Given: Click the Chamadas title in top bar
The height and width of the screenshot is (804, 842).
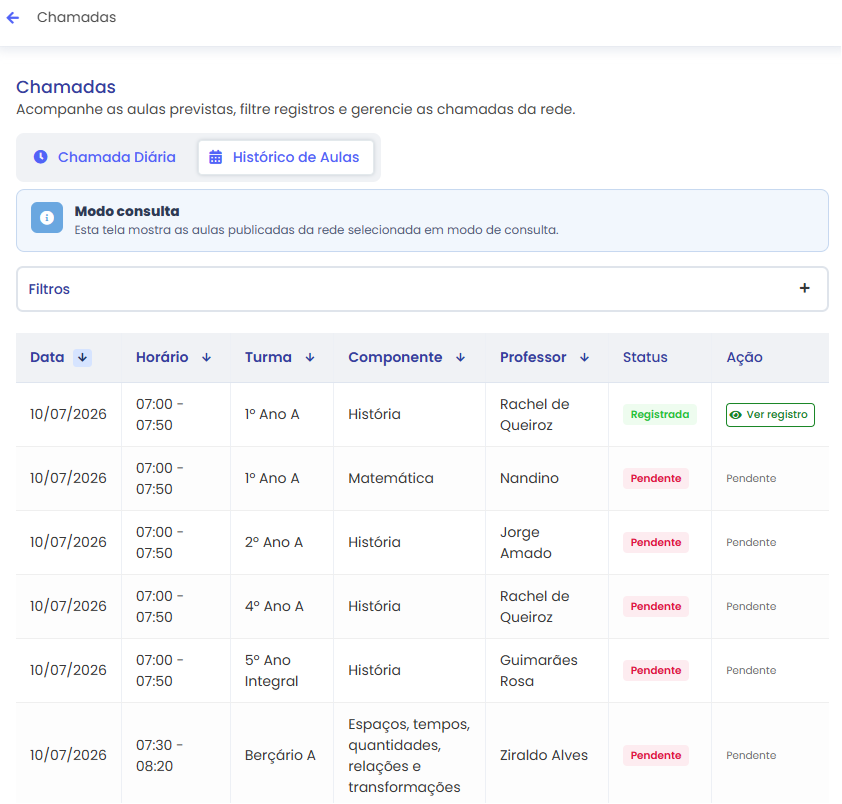Looking at the screenshot, I should [76, 17].
